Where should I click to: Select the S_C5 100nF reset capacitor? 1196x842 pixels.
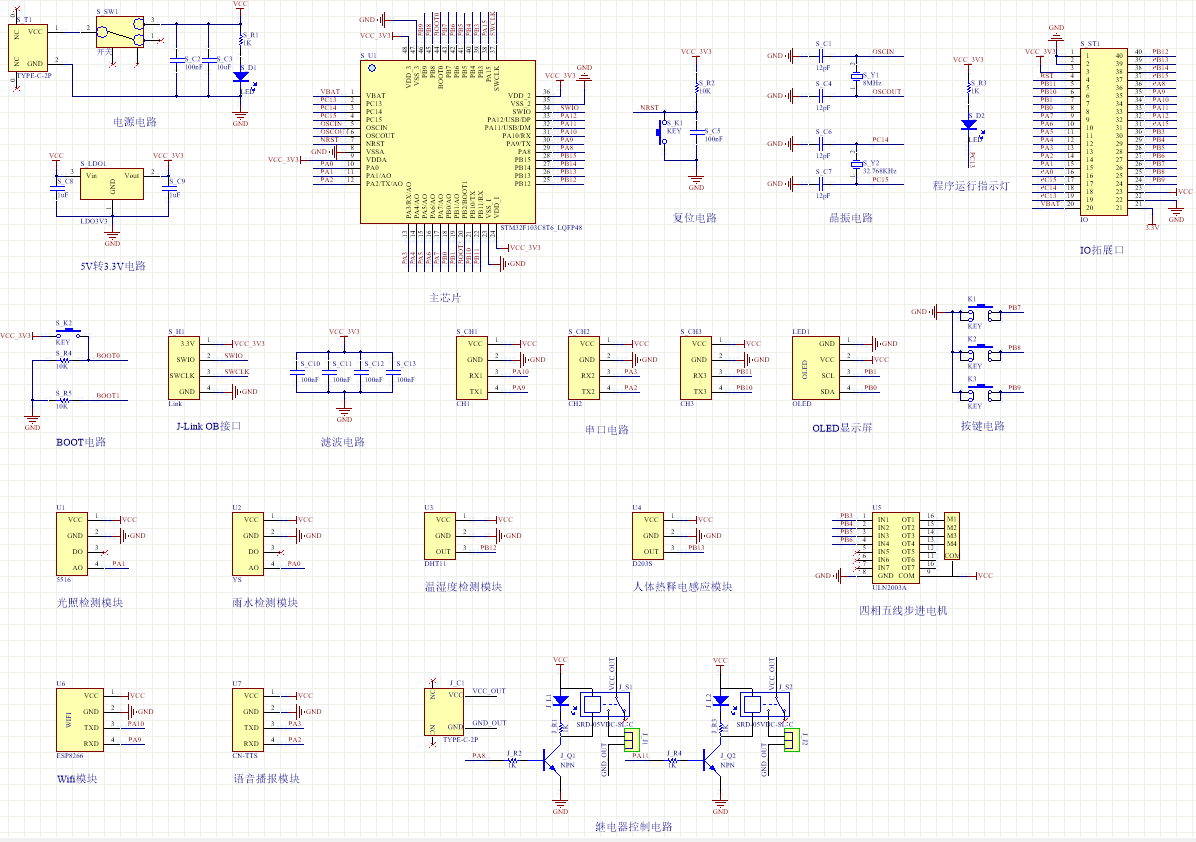pos(696,132)
